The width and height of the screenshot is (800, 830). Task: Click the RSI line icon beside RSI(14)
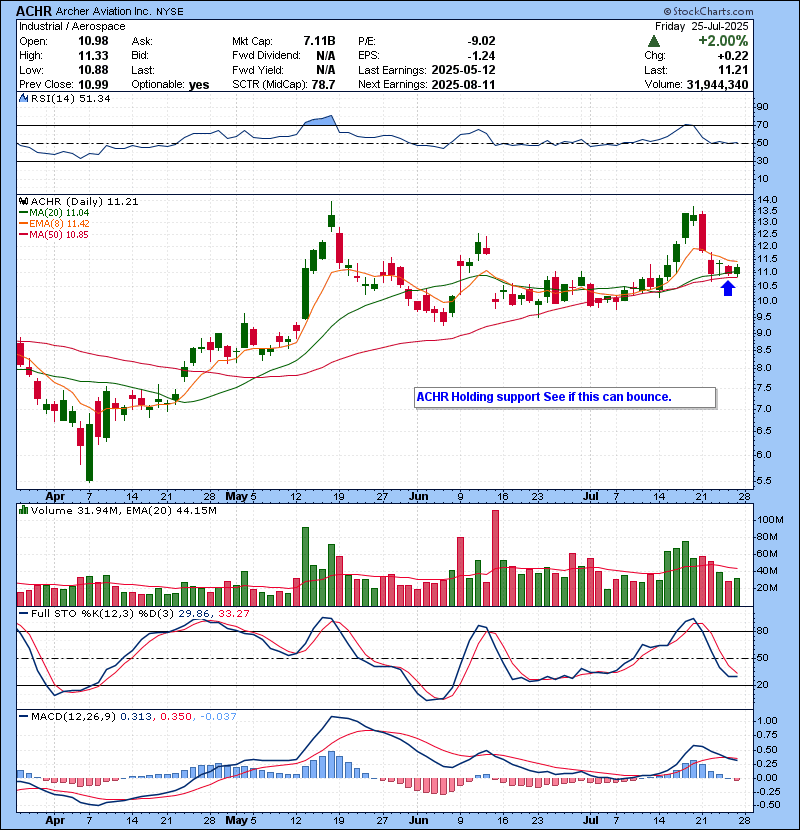pos(23,98)
